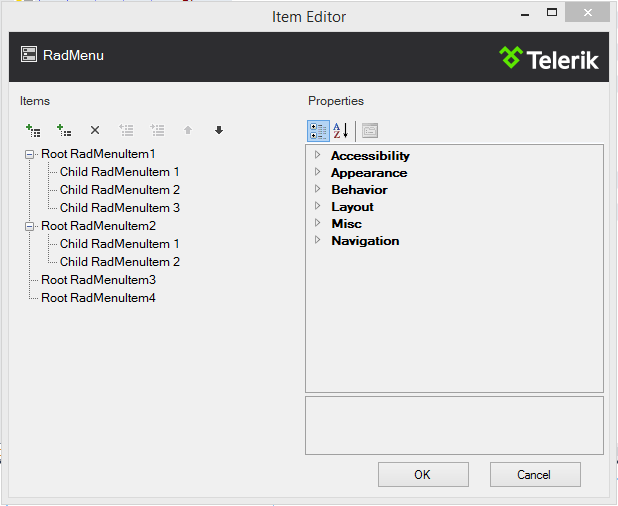Screen dimensions: 618x506
Task: Click the Add root item icon
Action: (33, 130)
